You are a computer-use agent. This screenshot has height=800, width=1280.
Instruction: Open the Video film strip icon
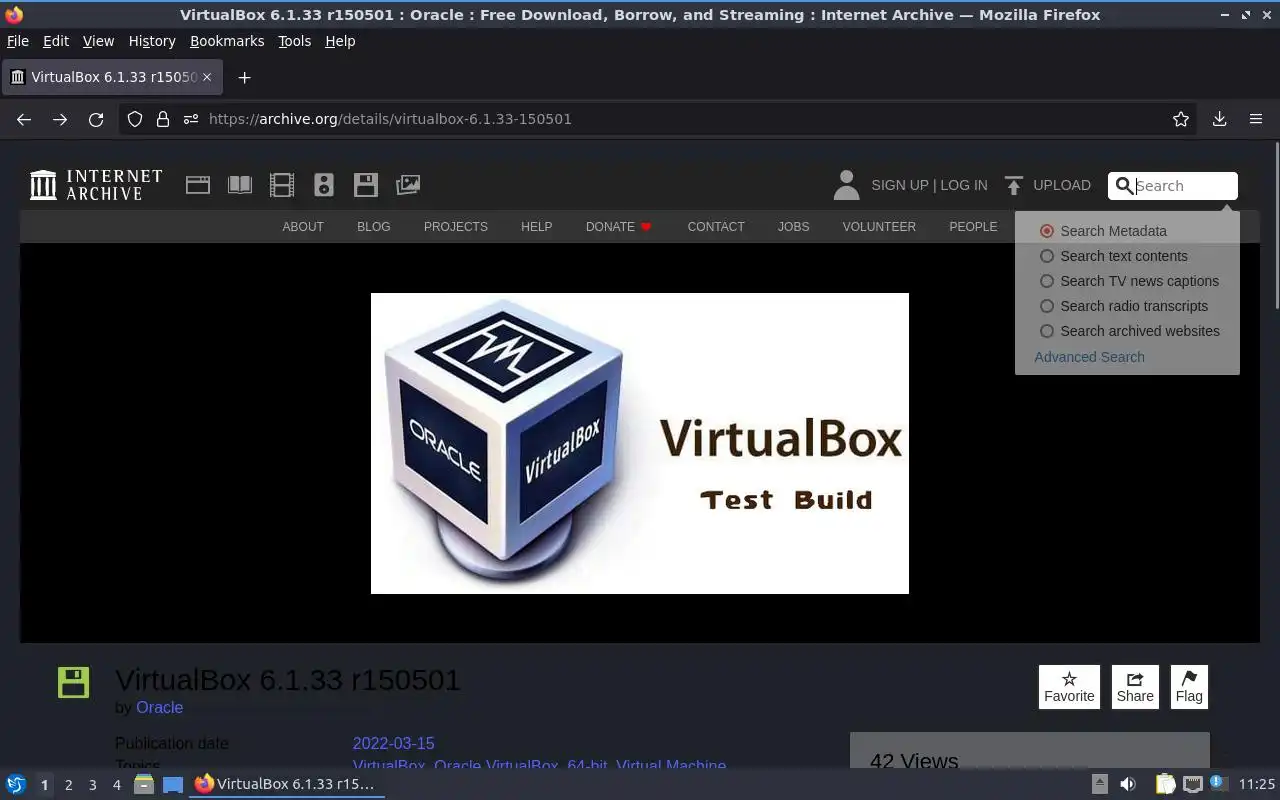[x=282, y=185]
